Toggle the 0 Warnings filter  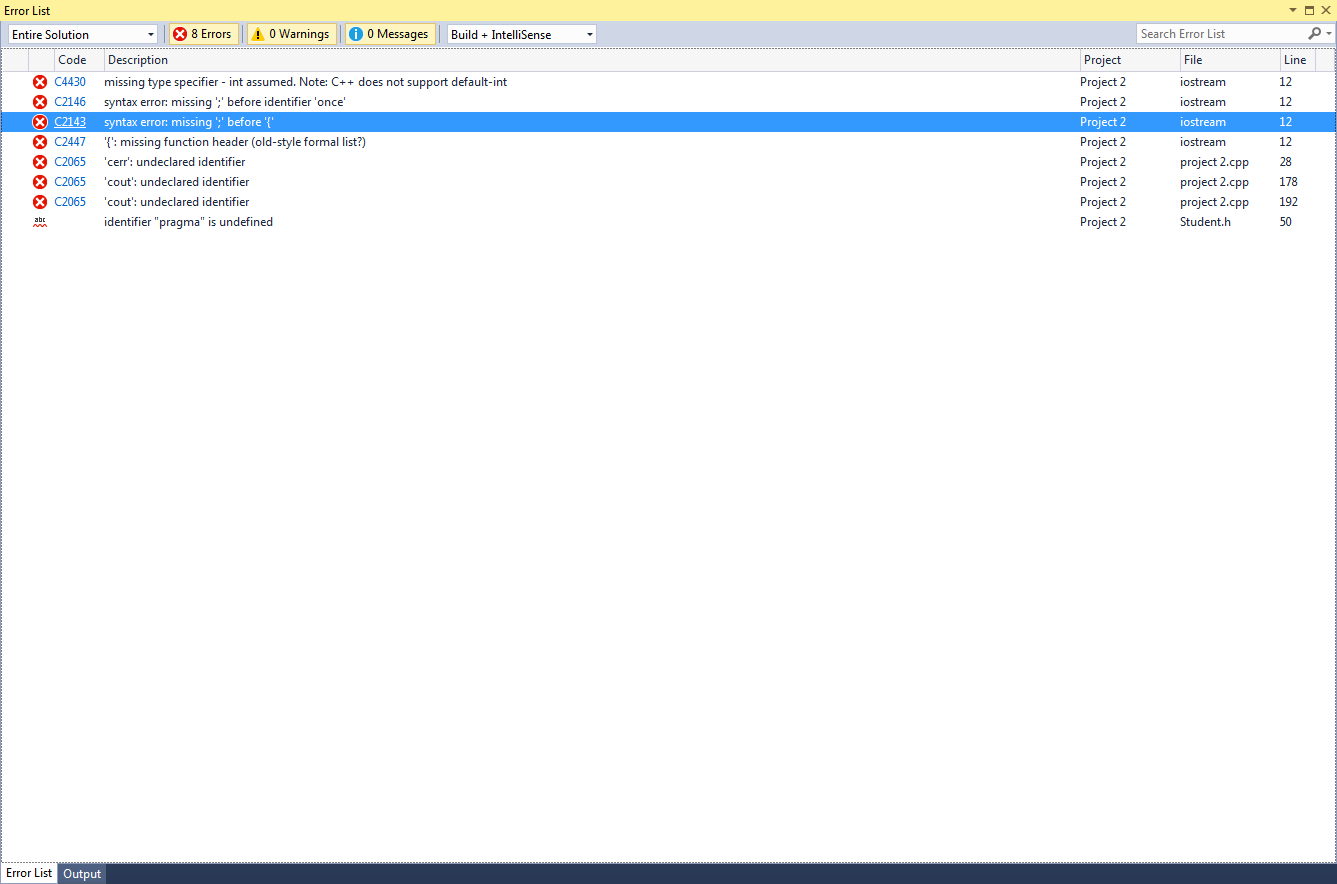[x=291, y=34]
